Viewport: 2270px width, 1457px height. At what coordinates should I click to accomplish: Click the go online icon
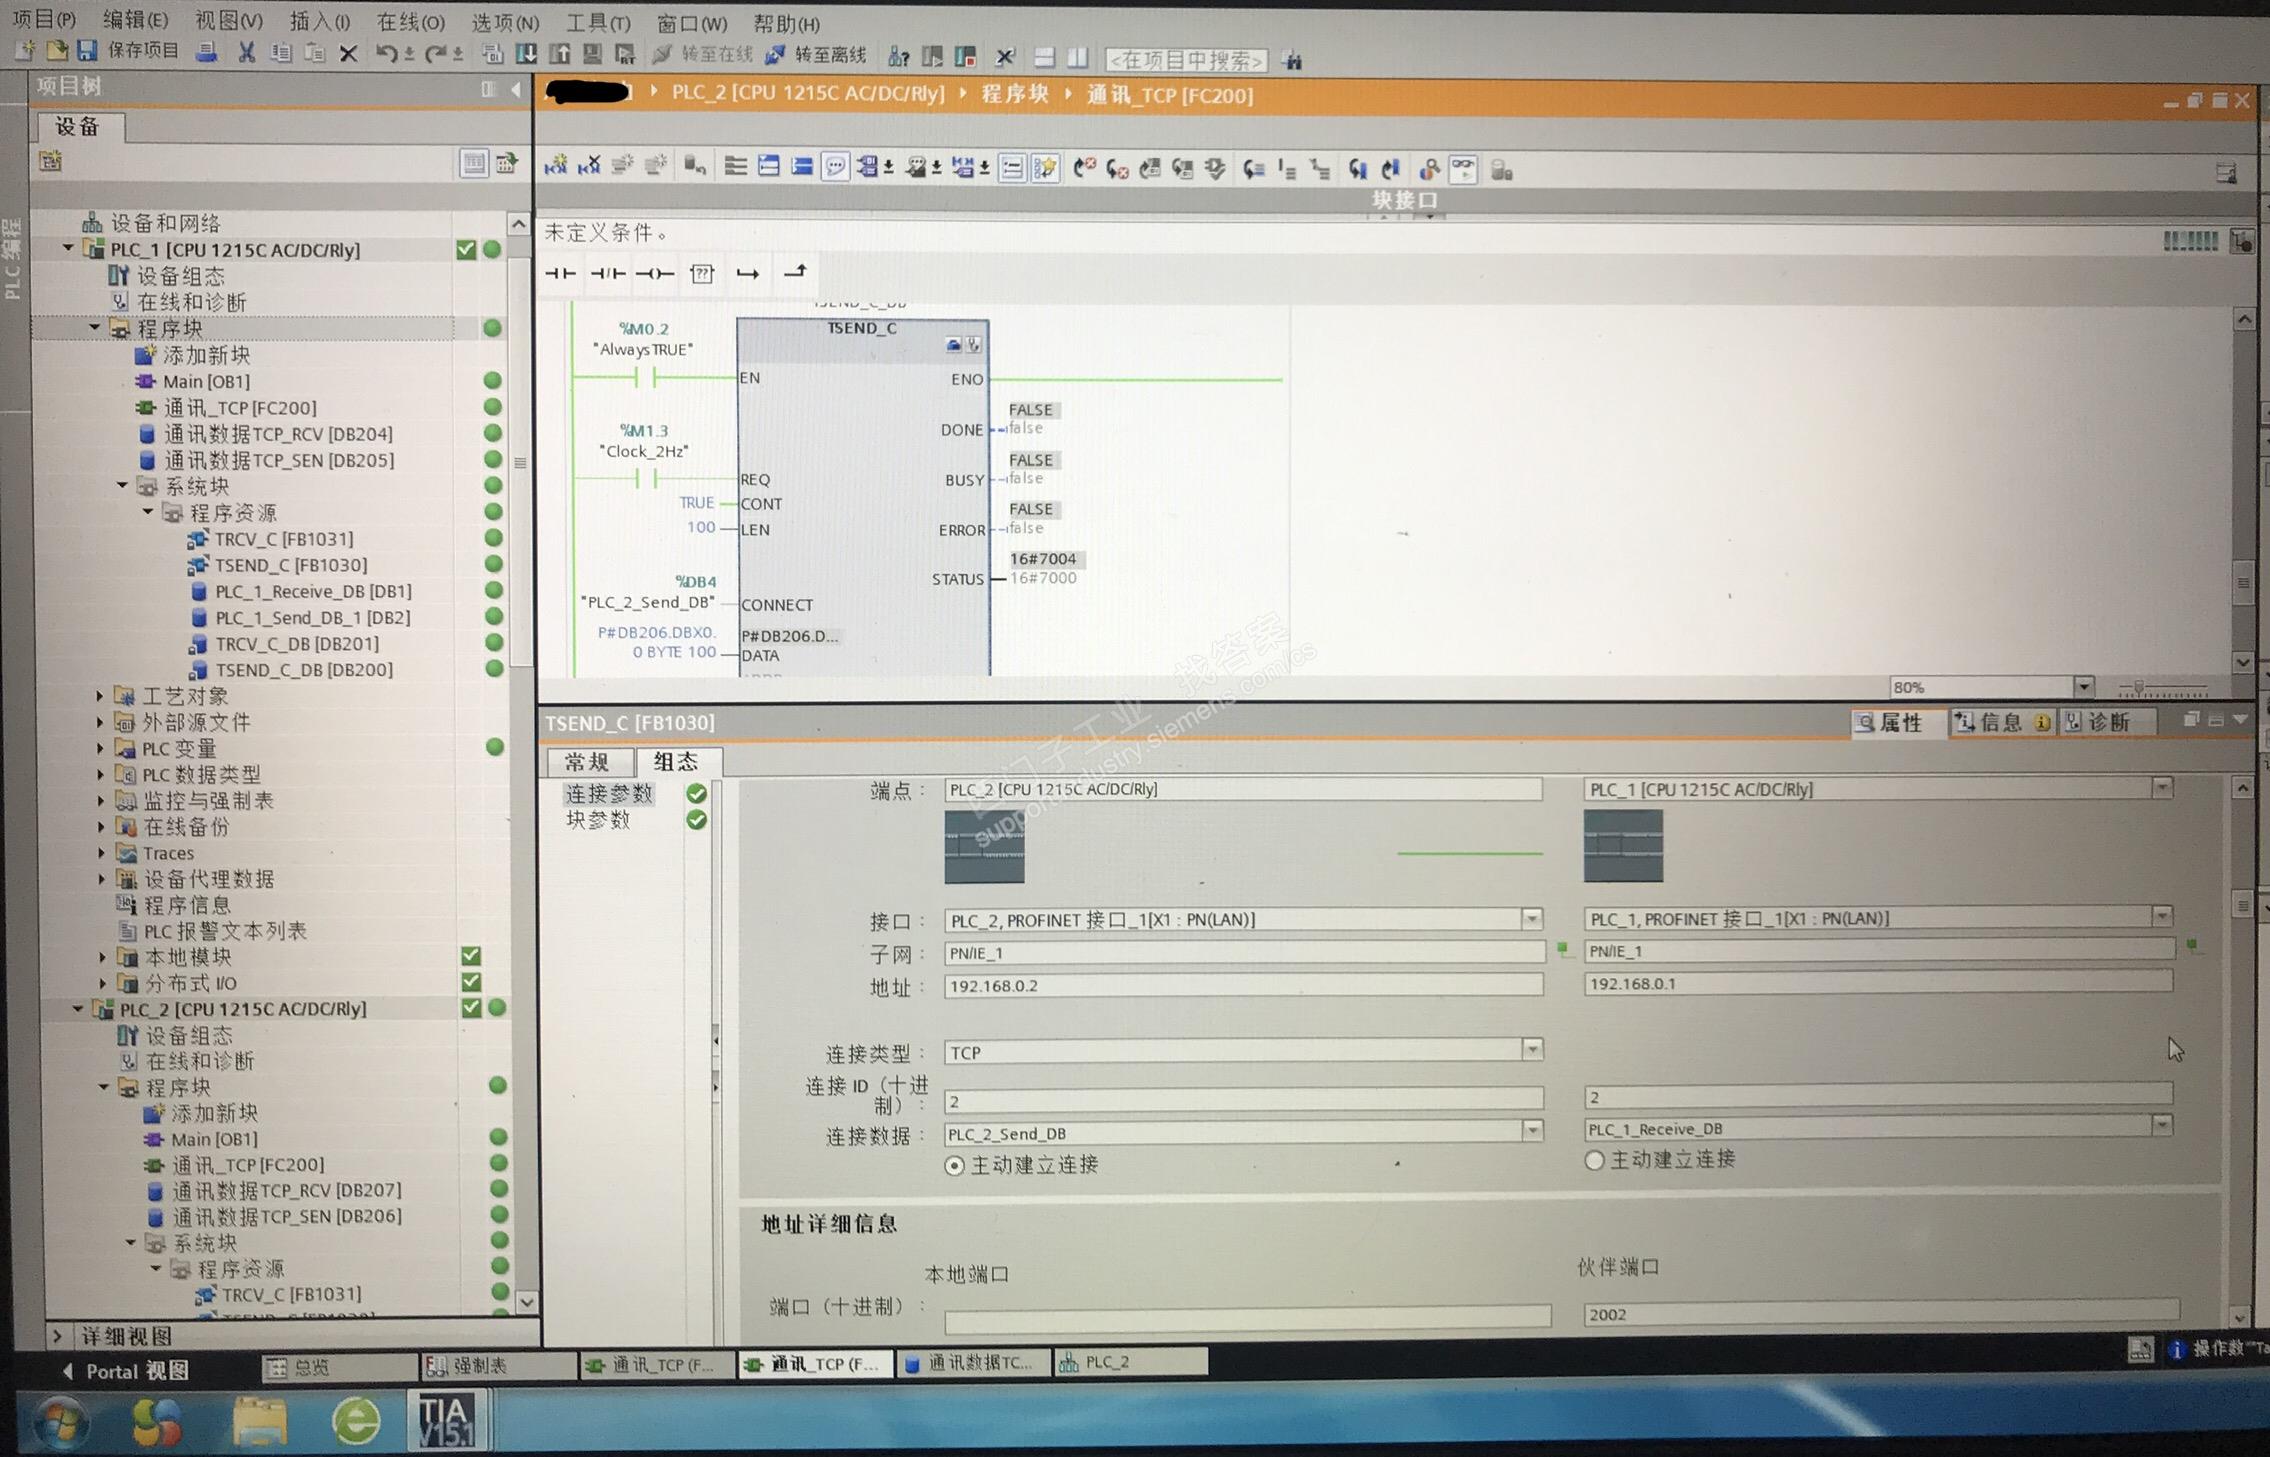pyautogui.click(x=662, y=55)
